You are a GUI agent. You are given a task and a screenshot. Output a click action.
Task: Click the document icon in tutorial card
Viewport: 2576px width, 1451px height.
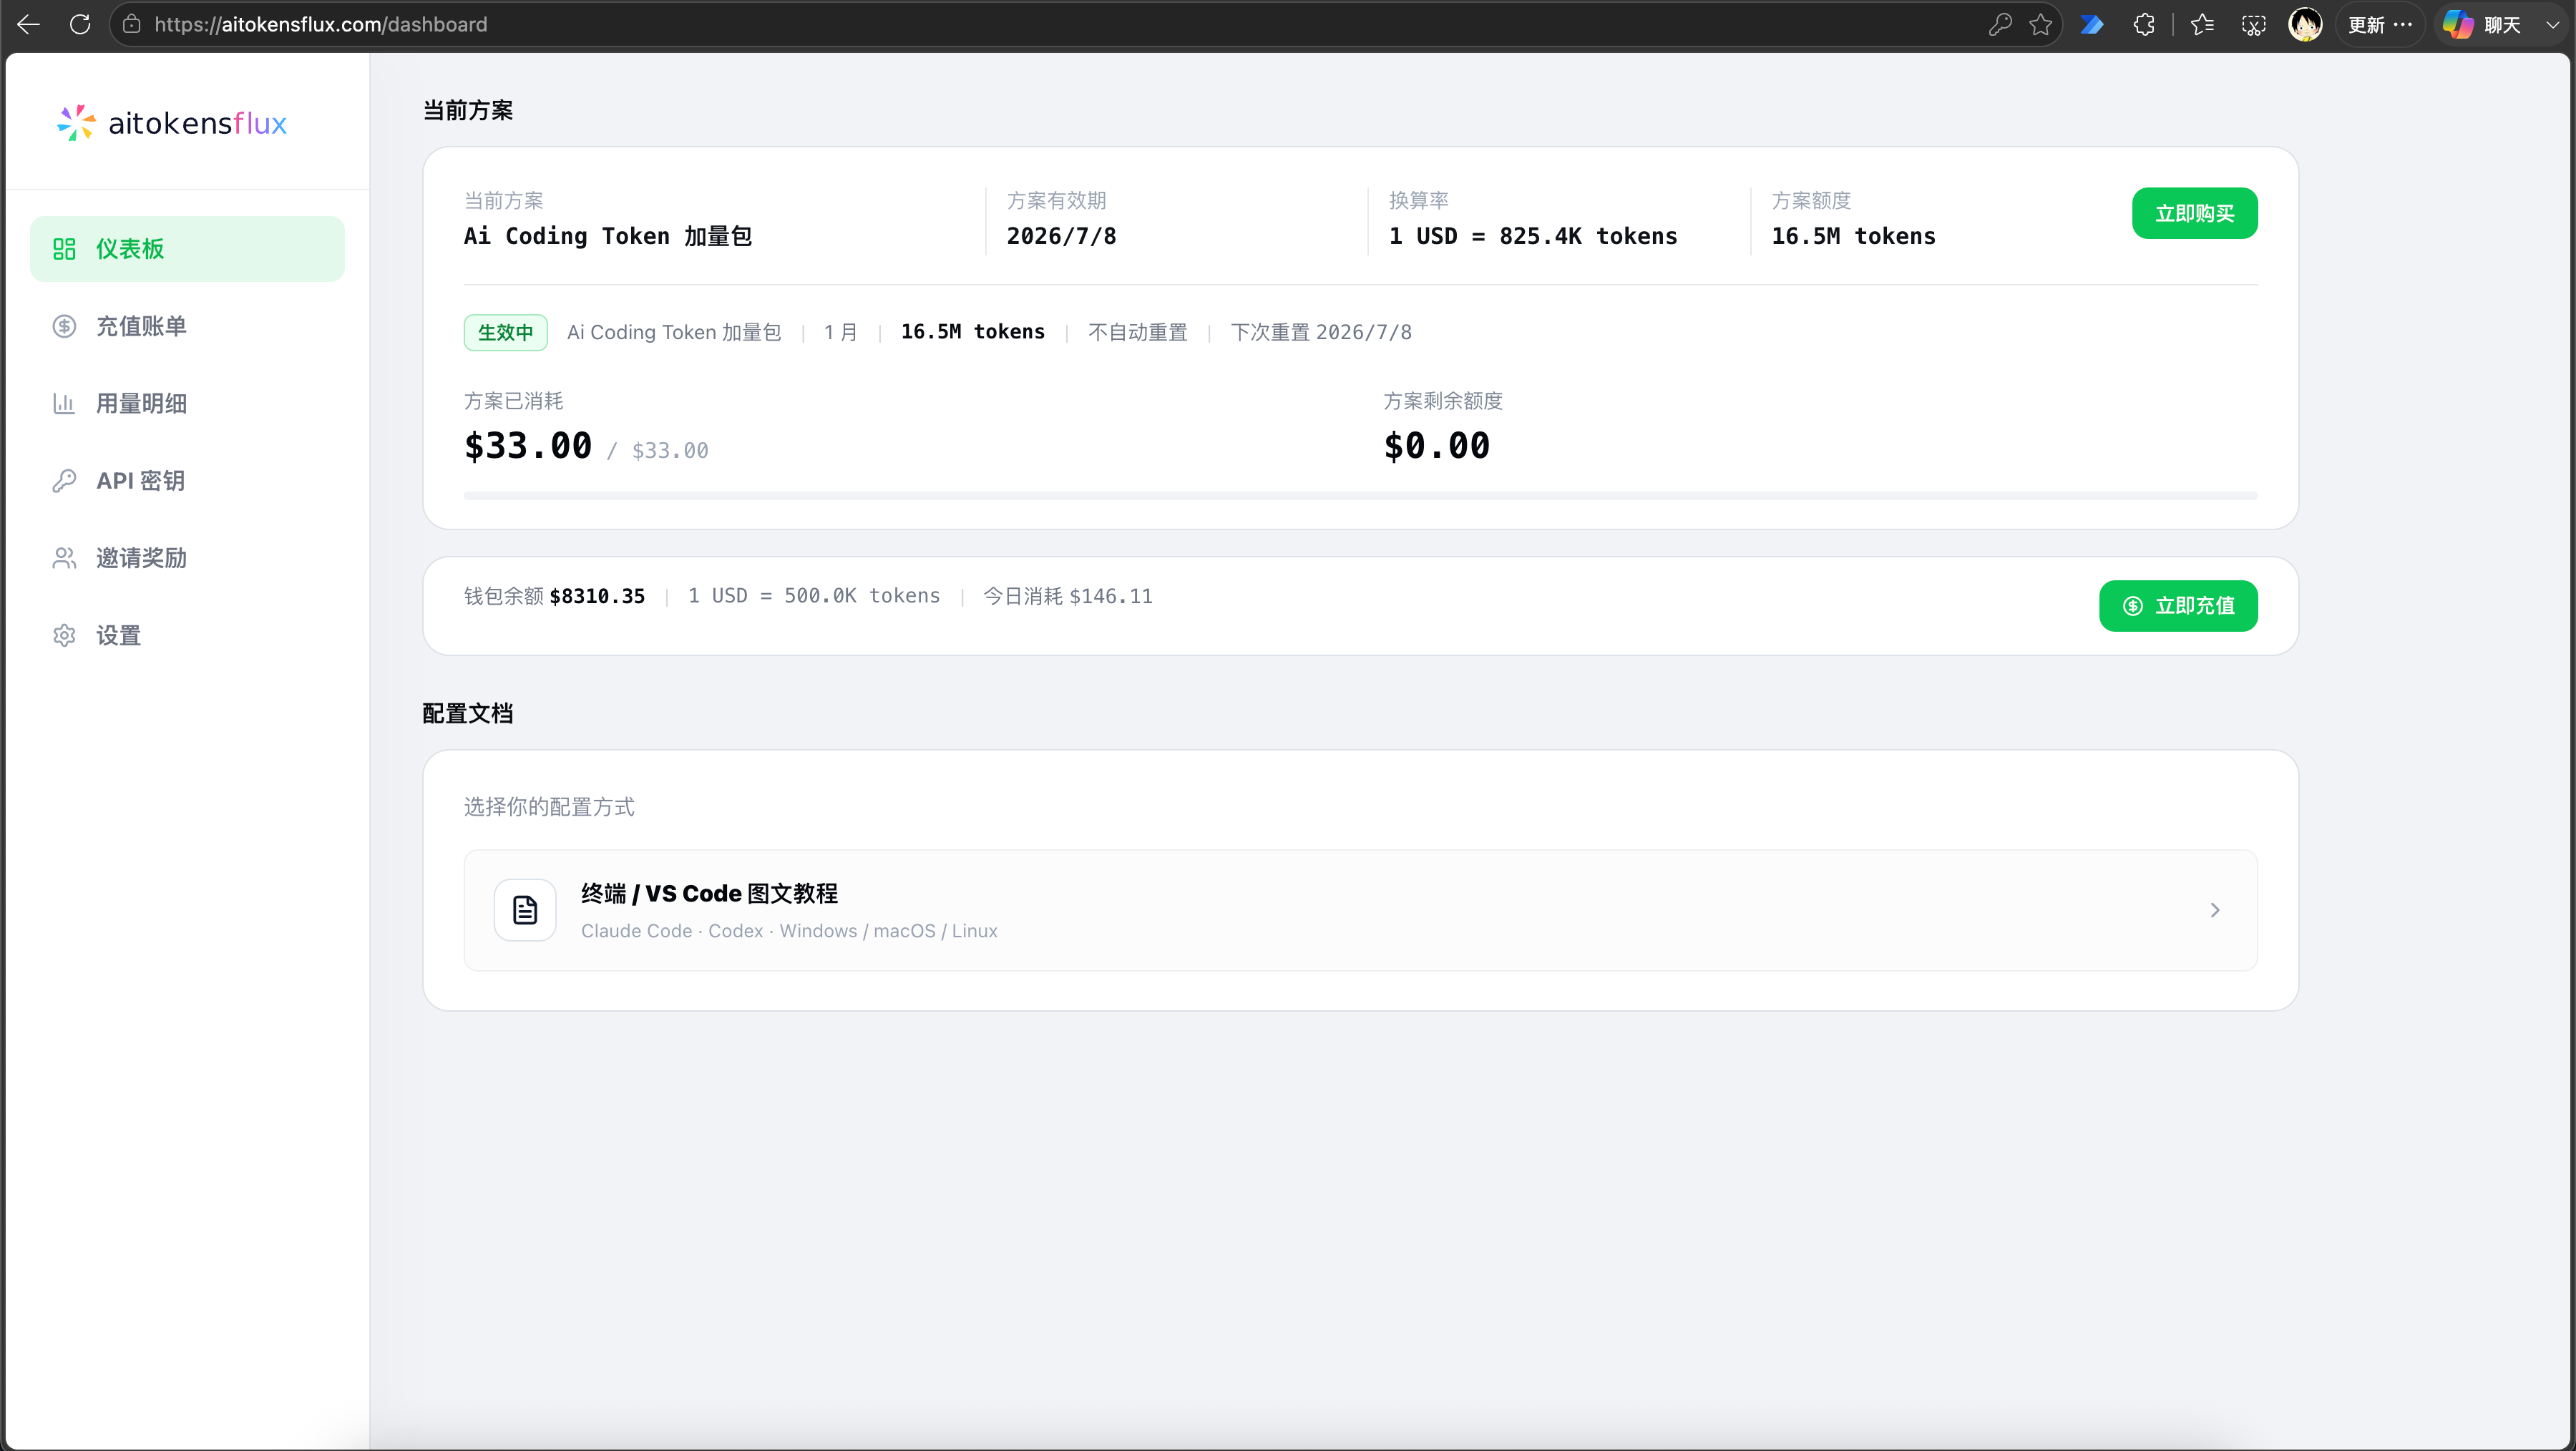(x=525, y=910)
